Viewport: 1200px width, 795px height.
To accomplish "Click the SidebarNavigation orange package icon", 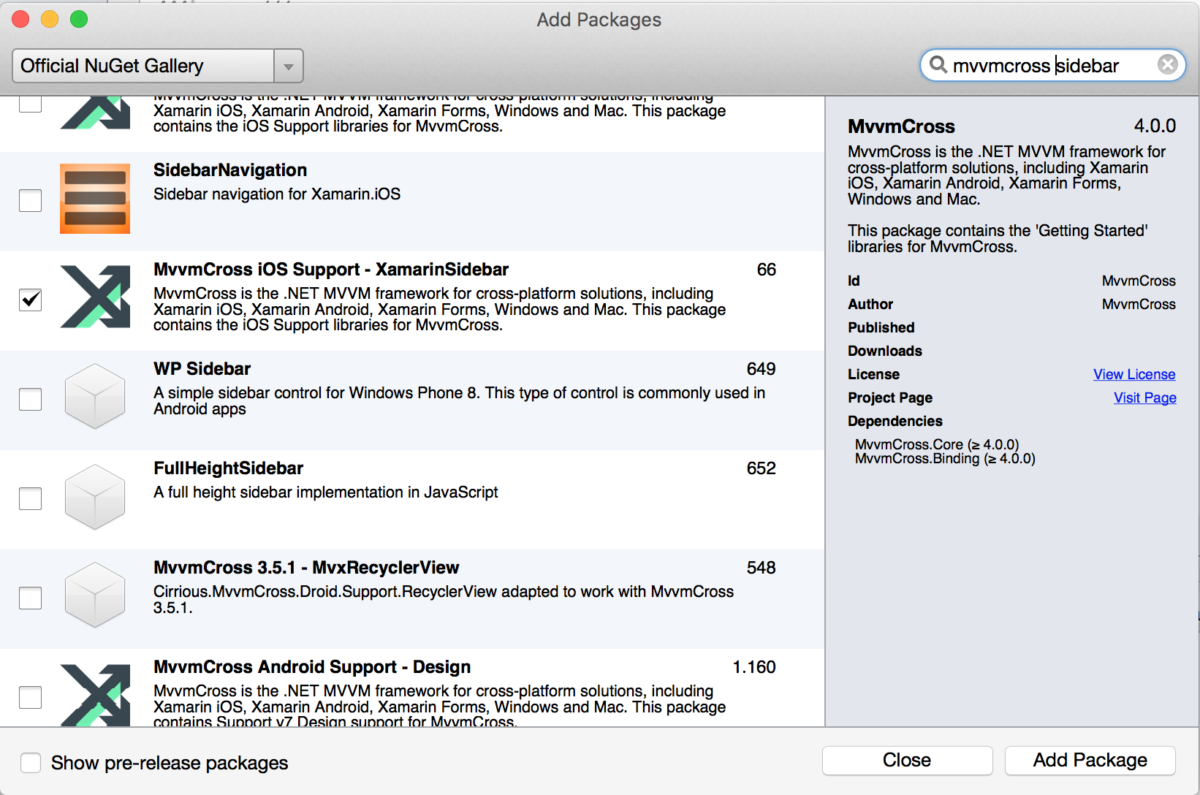I will coord(95,199).
